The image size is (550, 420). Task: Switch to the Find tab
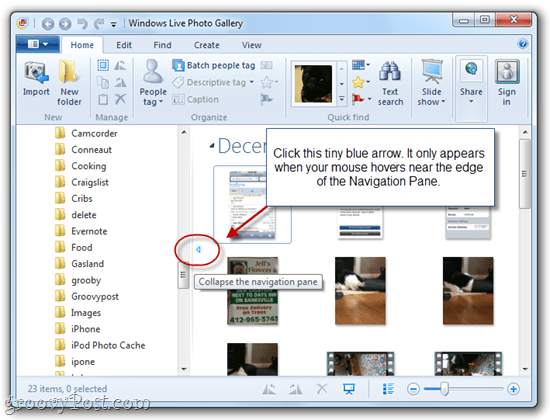tap(162, 45)
